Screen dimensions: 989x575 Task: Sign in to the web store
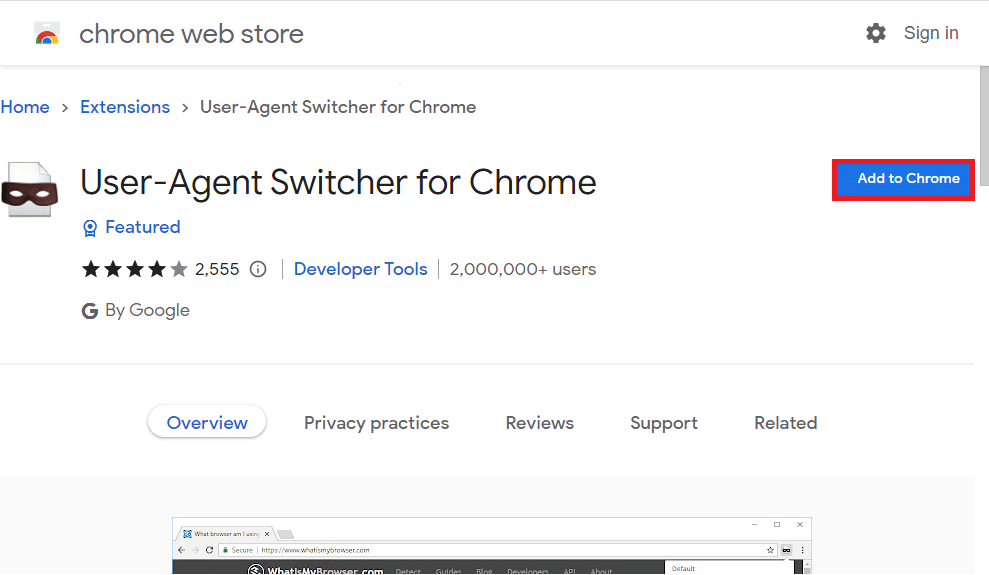pos(931,33)
